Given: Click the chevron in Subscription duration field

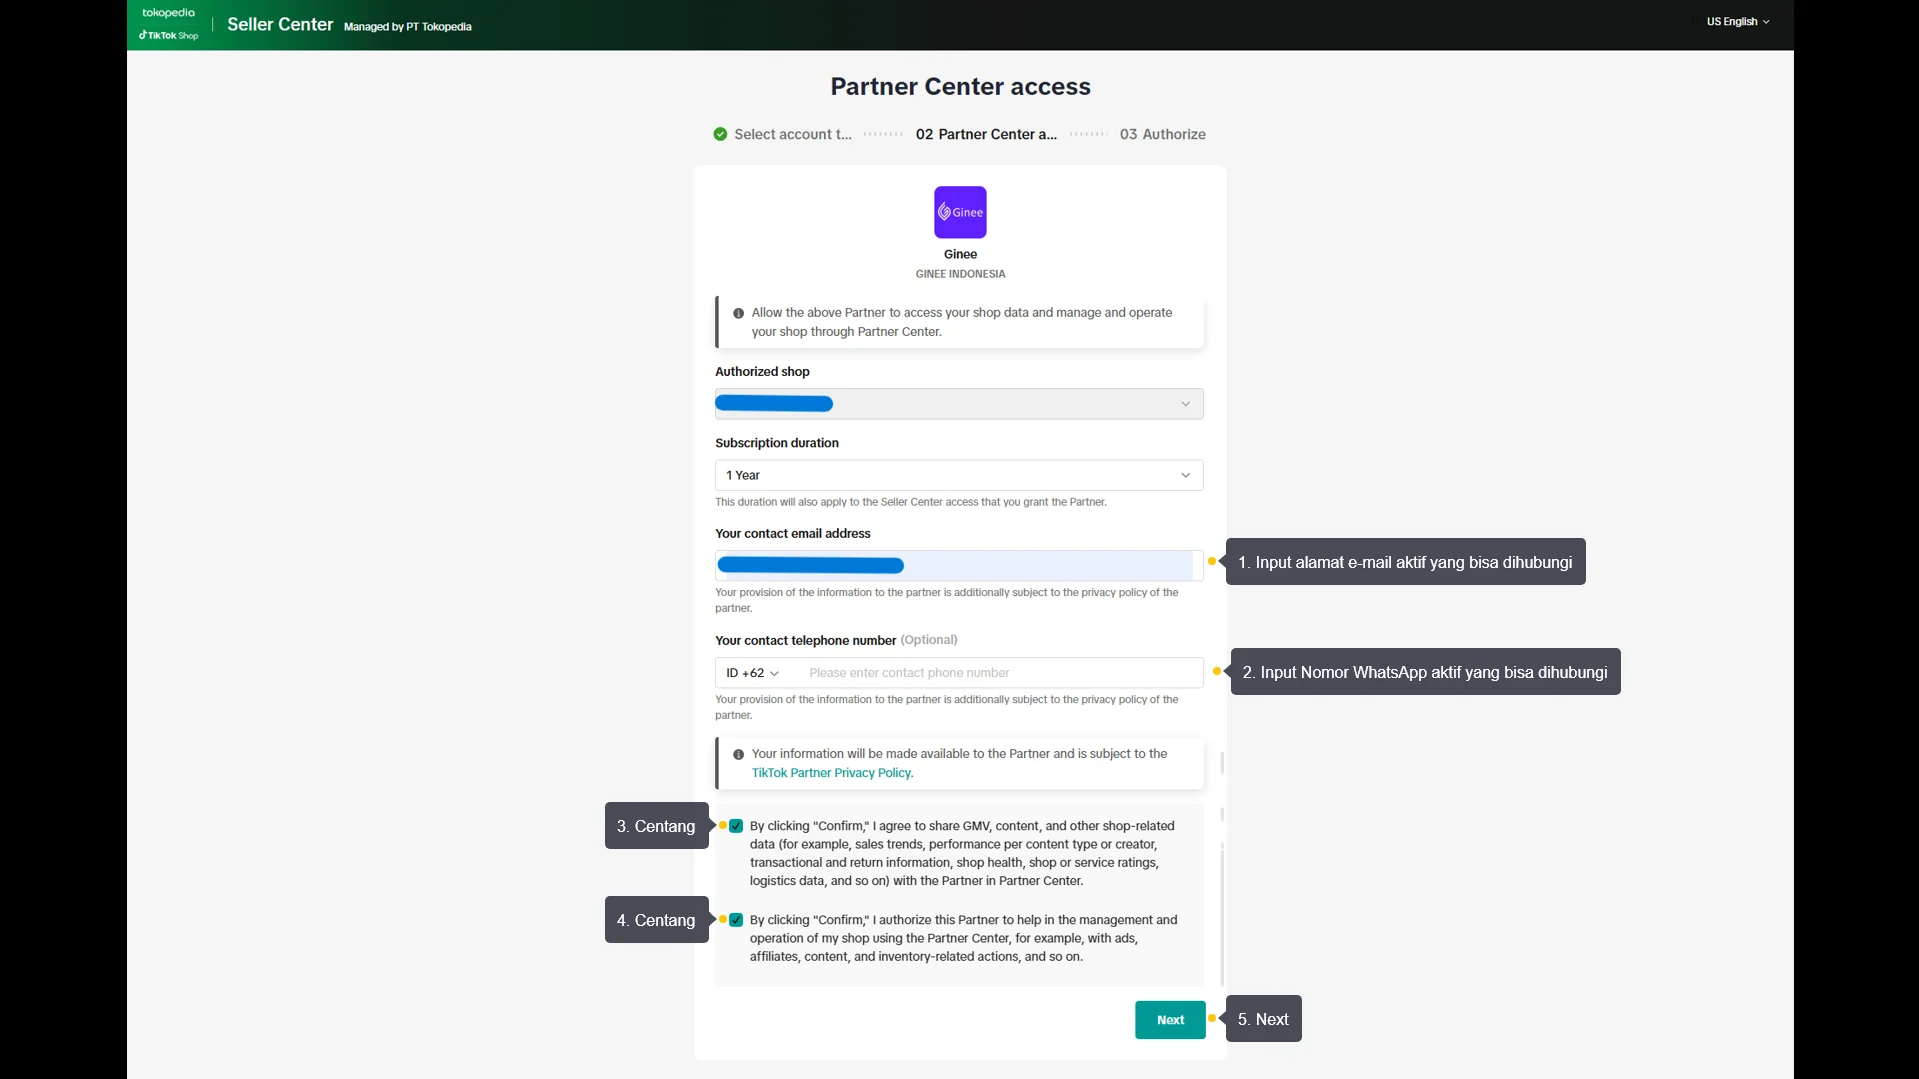Looking at the screenshot, I should pyautogui.click(x=1185, y=475).
